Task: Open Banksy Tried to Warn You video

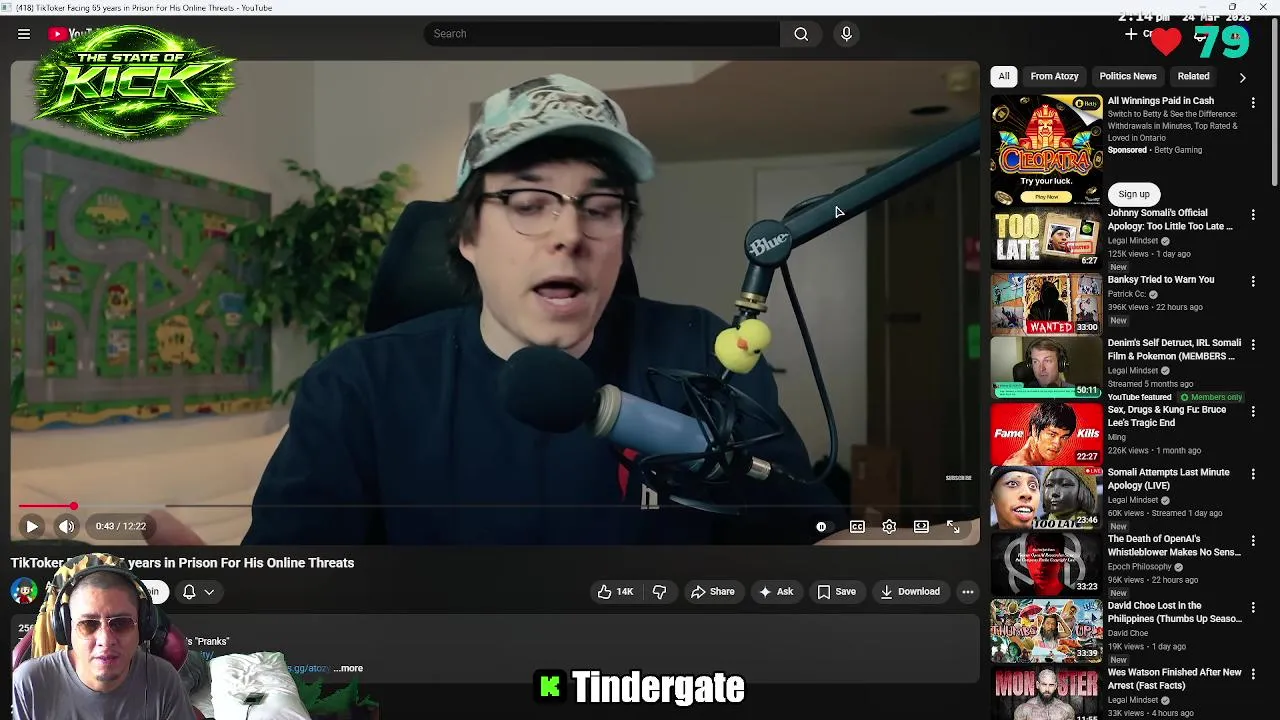Action: pyautogui.click(x=1160, y=280)
